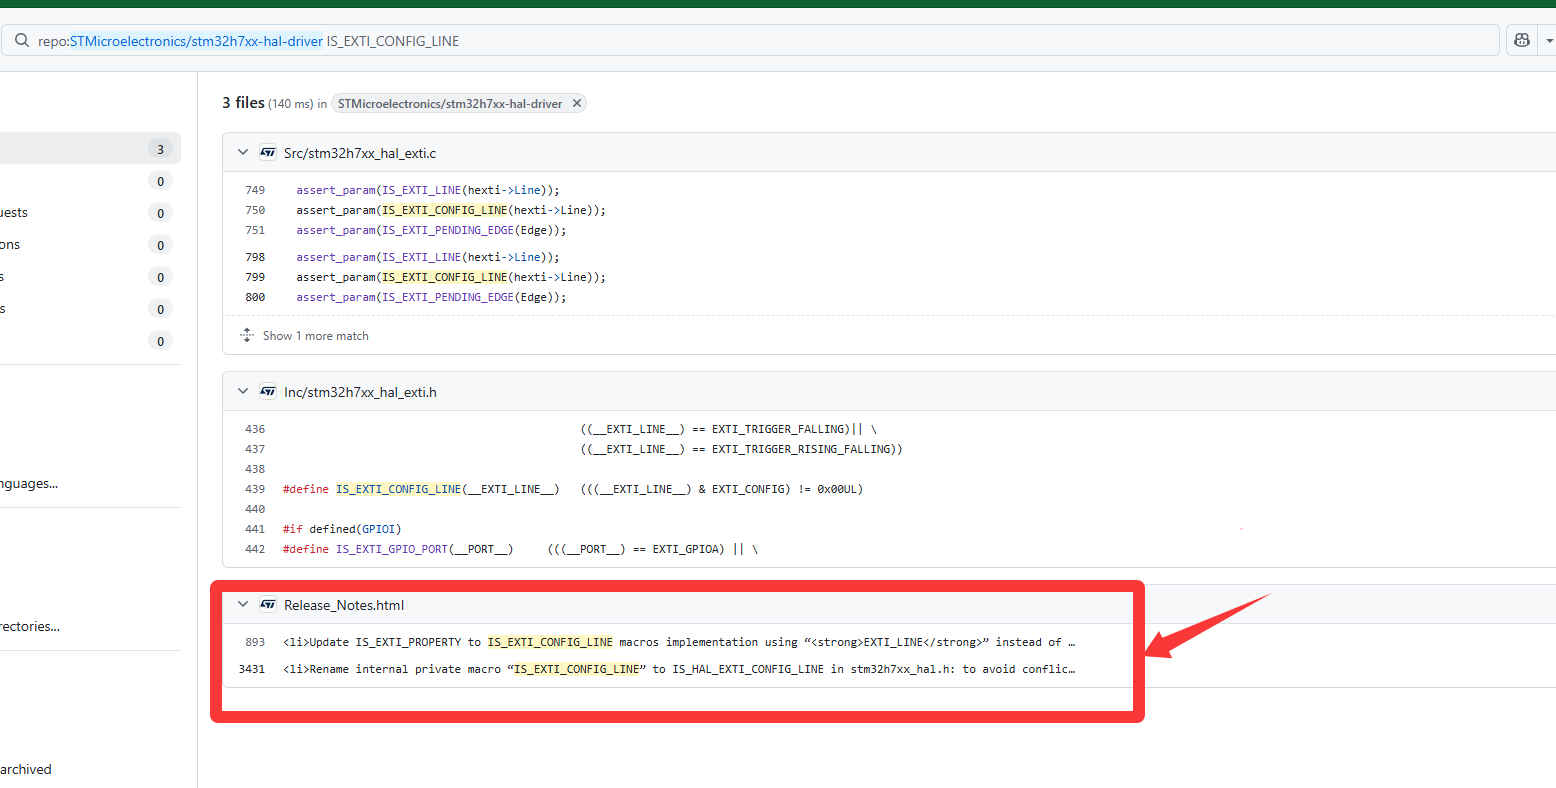Screen dimensions: 1556x788
Task: Open the Src/stm32h7xx_hal_exti.c file link
Action: 360,153
